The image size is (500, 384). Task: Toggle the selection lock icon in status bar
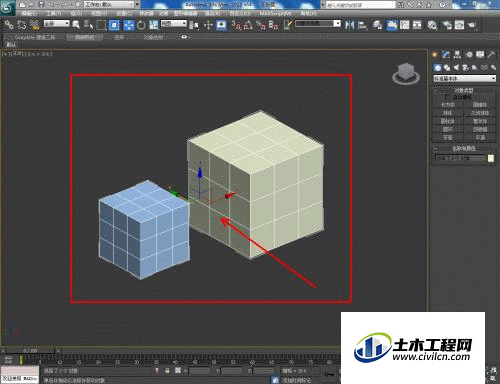[167, 371]
